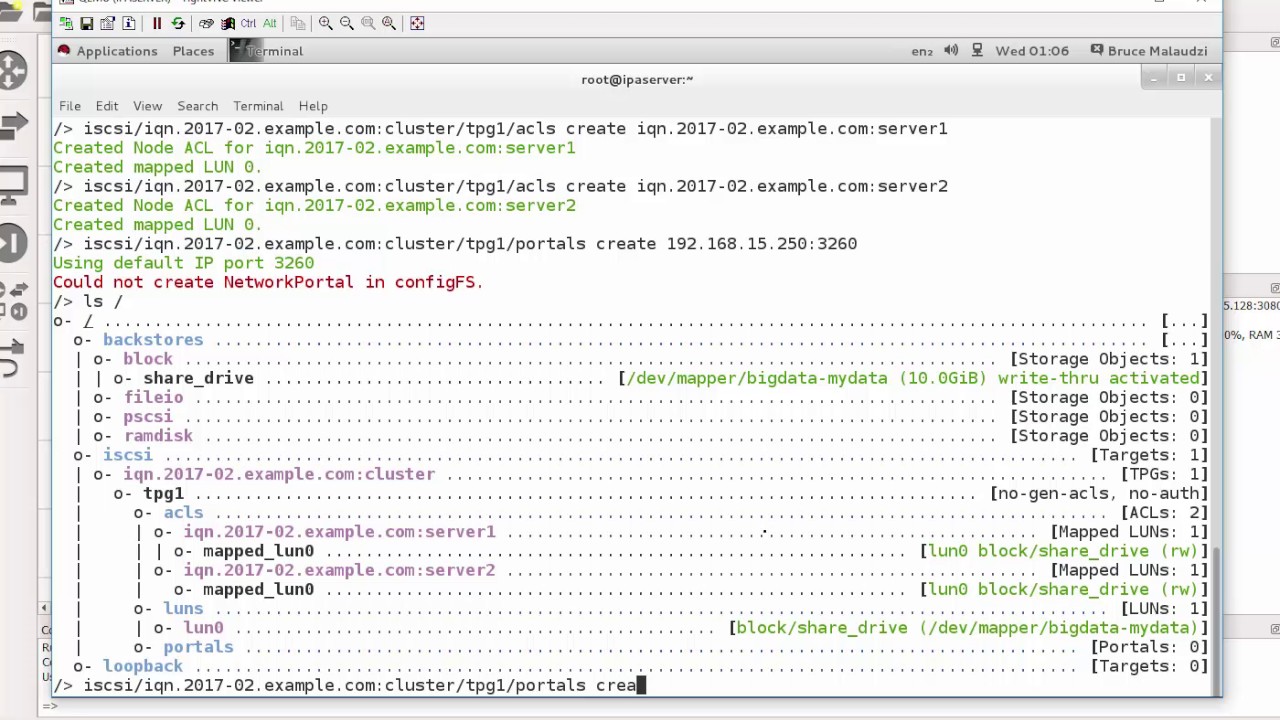1280x720 pixels.
Task: Send Ctrl+Alt+Del to remote host
Action: click(206, 23)
